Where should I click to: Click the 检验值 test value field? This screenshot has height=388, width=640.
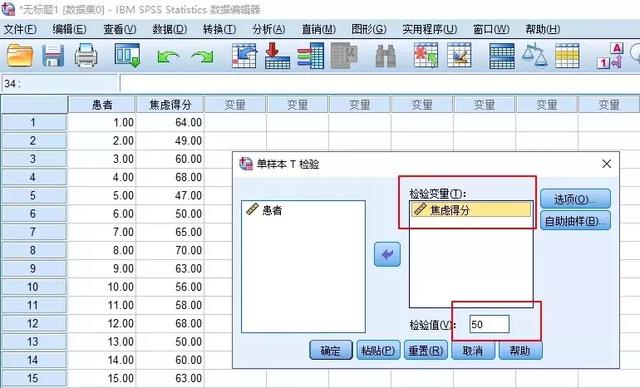click(x=489, y=324)
